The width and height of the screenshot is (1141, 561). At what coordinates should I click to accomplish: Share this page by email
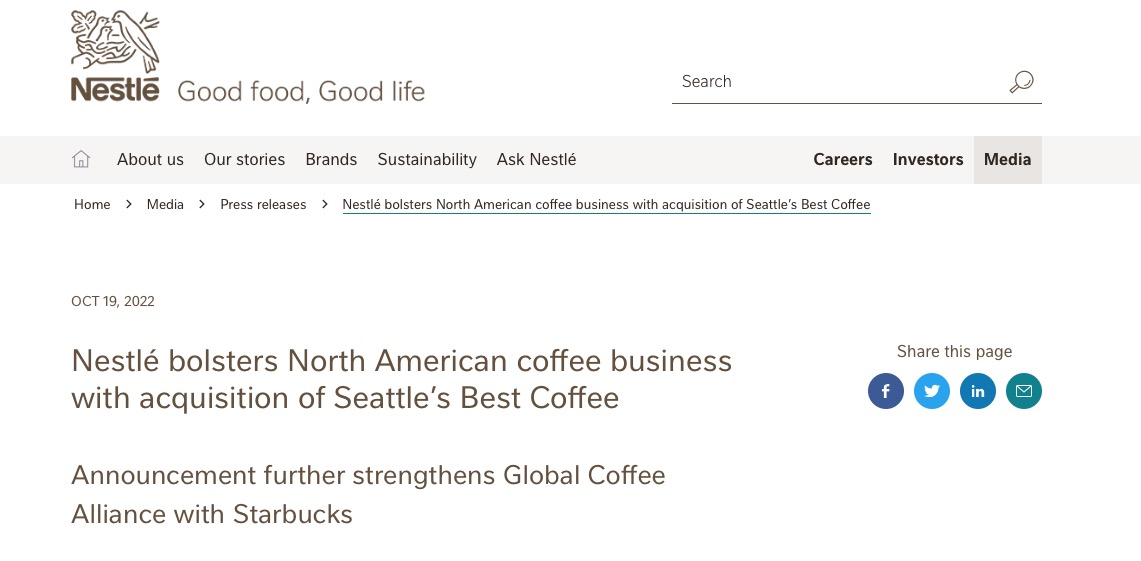click(x=1023, y=391)
